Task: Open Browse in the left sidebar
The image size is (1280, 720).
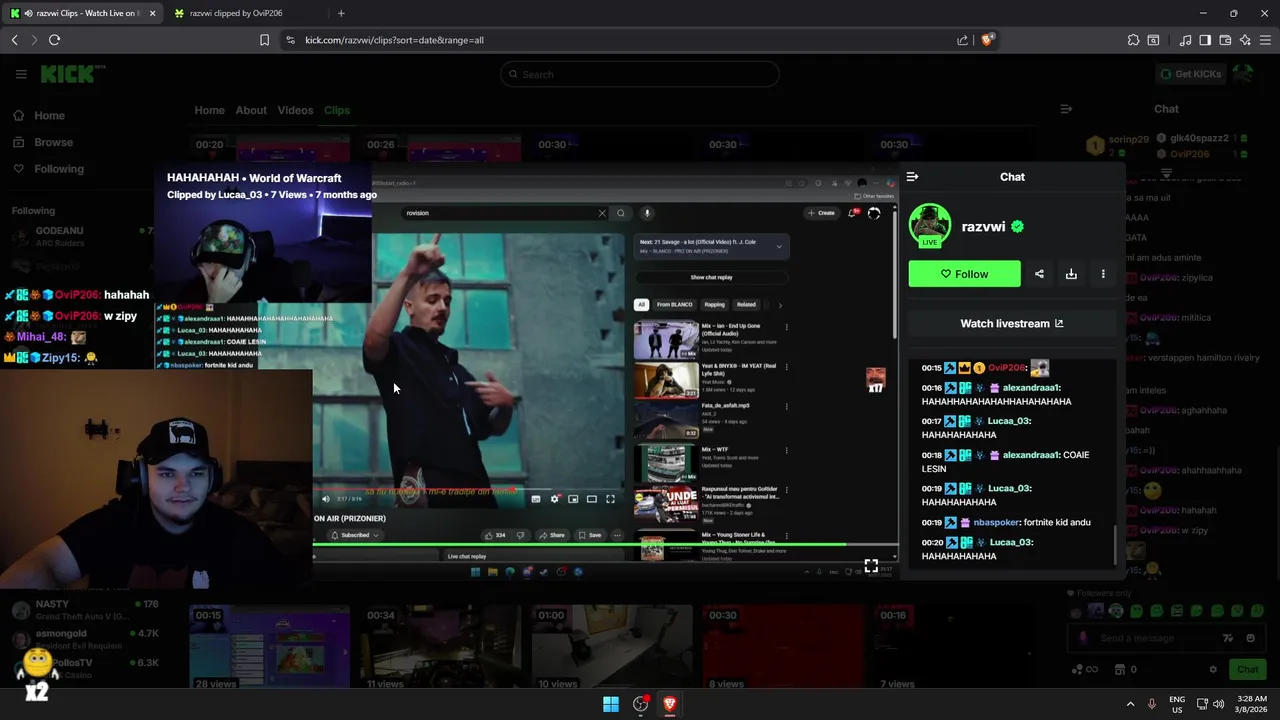Action: coord(44,142)
